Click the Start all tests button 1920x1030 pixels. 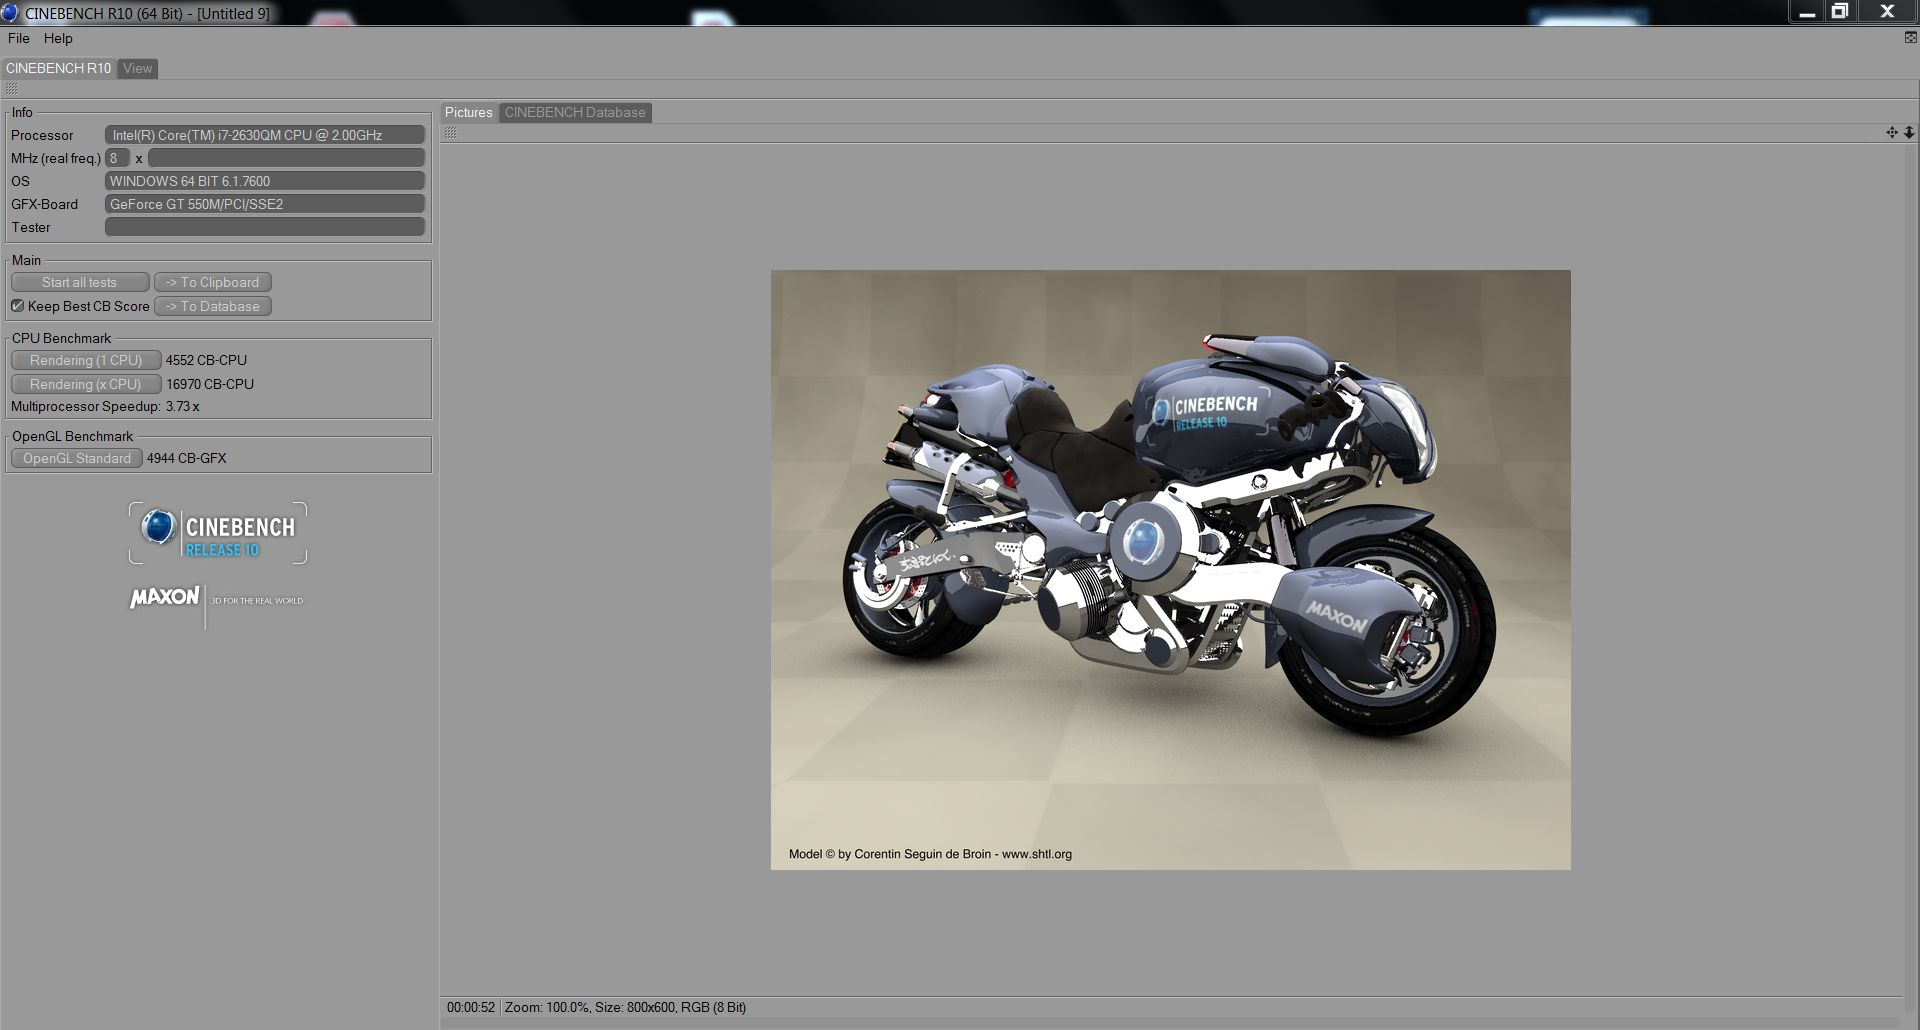tap(80, 282)
